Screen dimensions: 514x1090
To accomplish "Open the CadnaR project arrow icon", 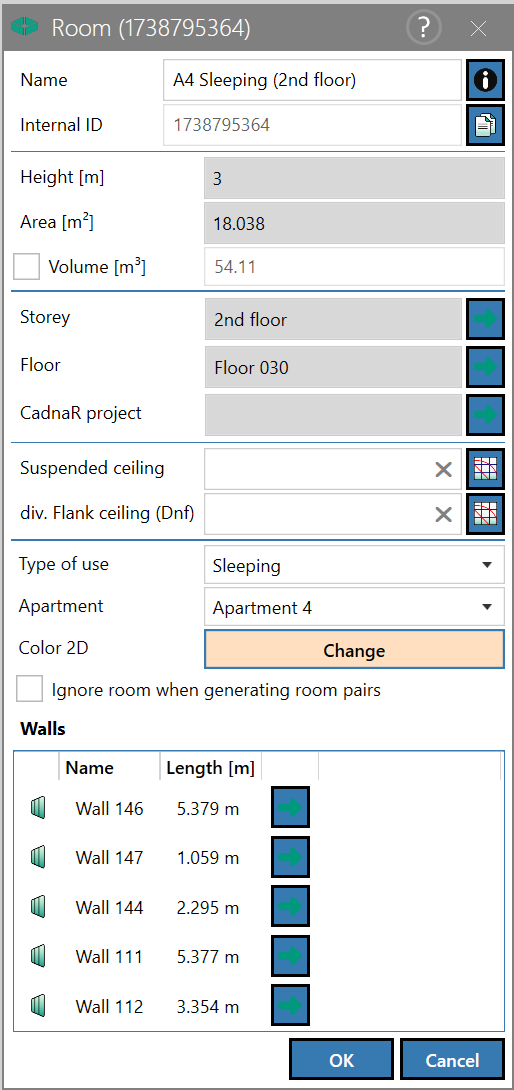I will tap(485, 414).
